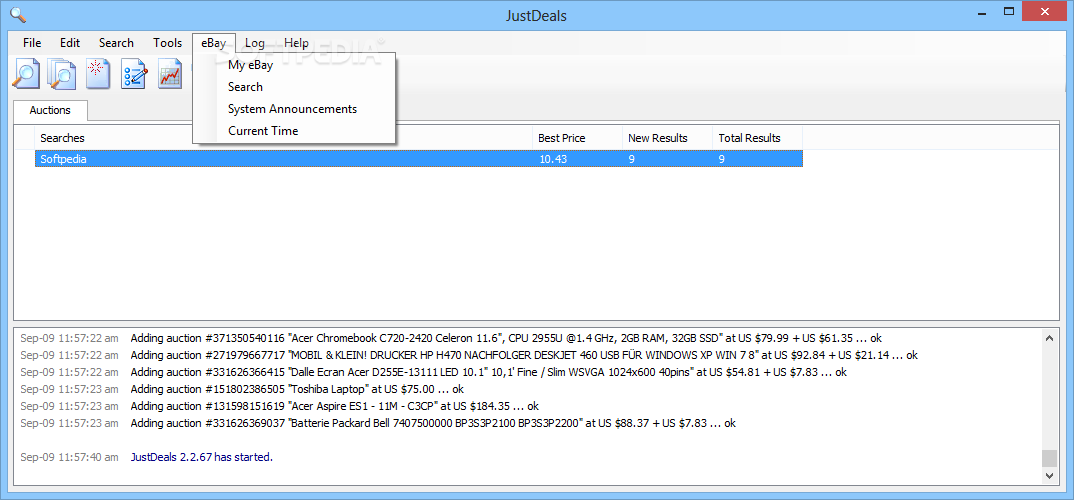Switch to the Auctions tab
1074x500 pixels.
coord(50,110)
